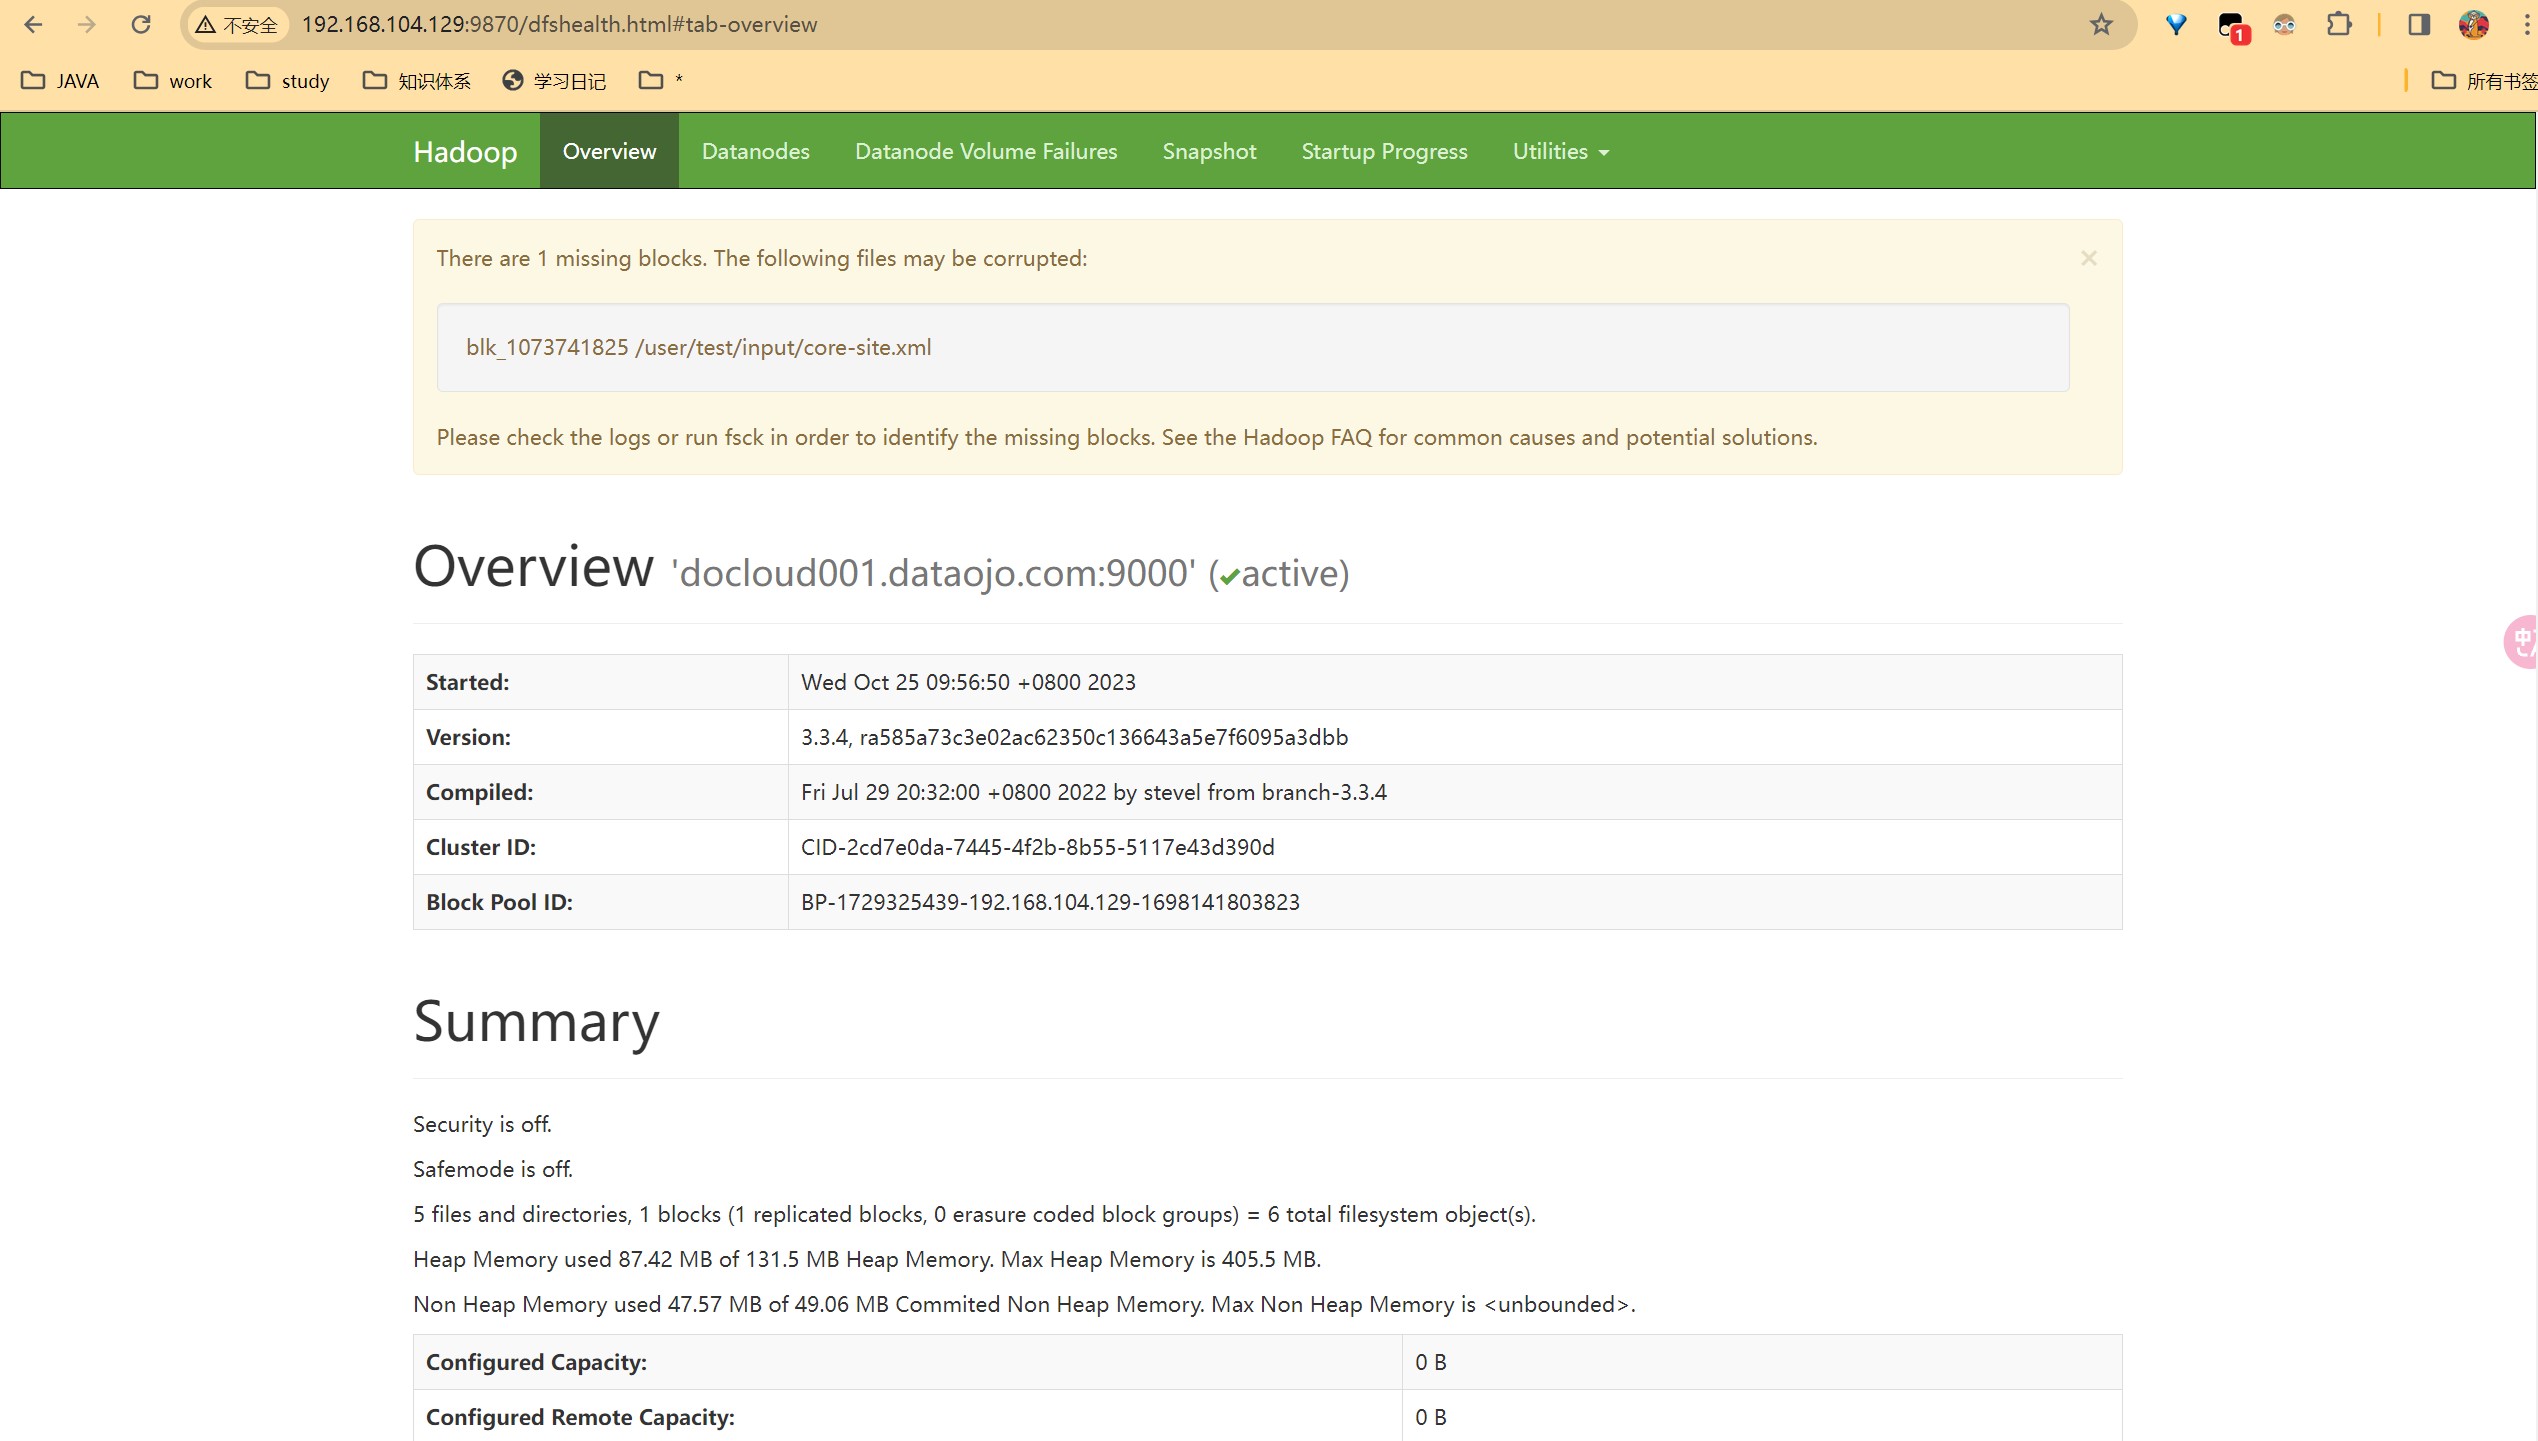This screenshot has height=1441, width=2538.
Task: Reload the page with refresh icon
Action: (x=141, y=25)
